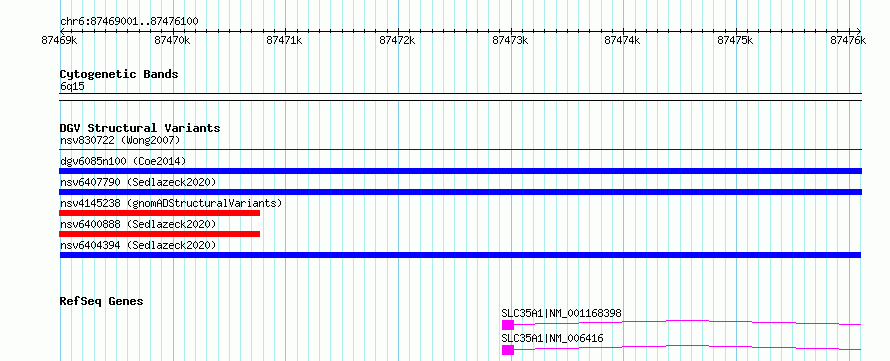Click the 87475k ruler tick label
890x361 pixels.
736,40
